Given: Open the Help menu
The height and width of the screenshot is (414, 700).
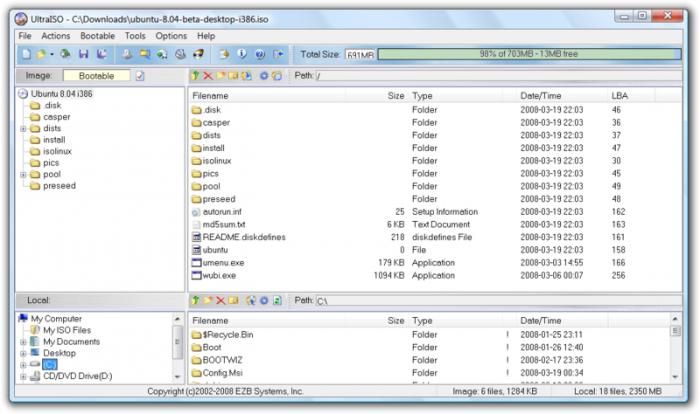Looking at the screenshot, I should tap(206, 36).
